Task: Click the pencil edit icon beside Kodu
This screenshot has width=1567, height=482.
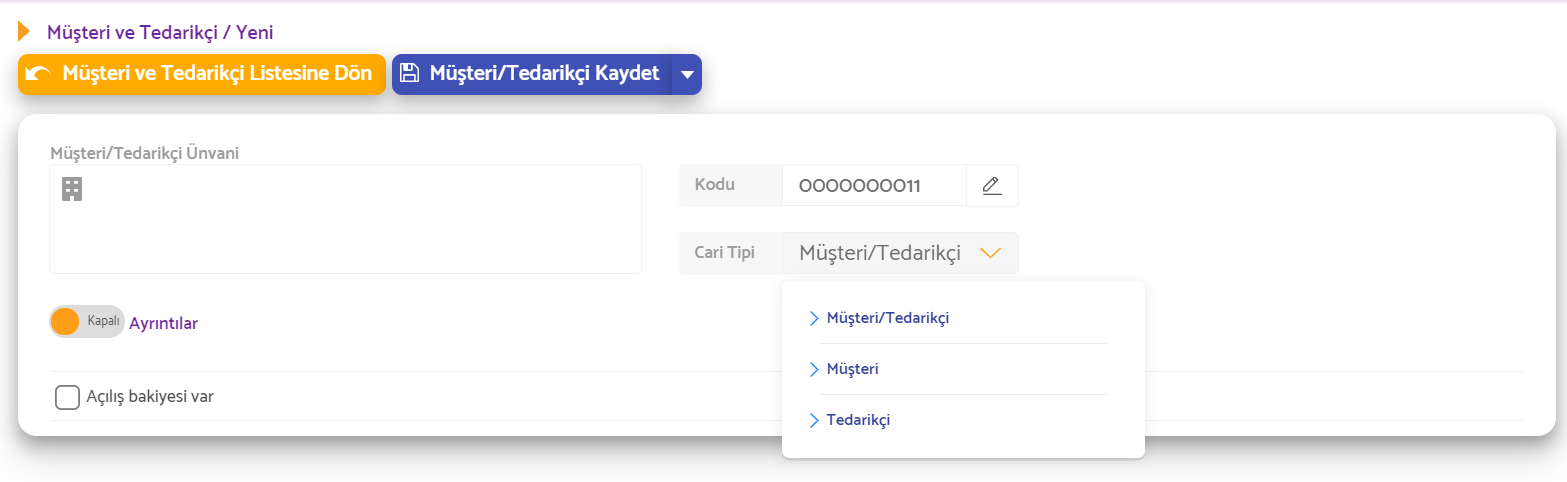Action: click(992, 185)
